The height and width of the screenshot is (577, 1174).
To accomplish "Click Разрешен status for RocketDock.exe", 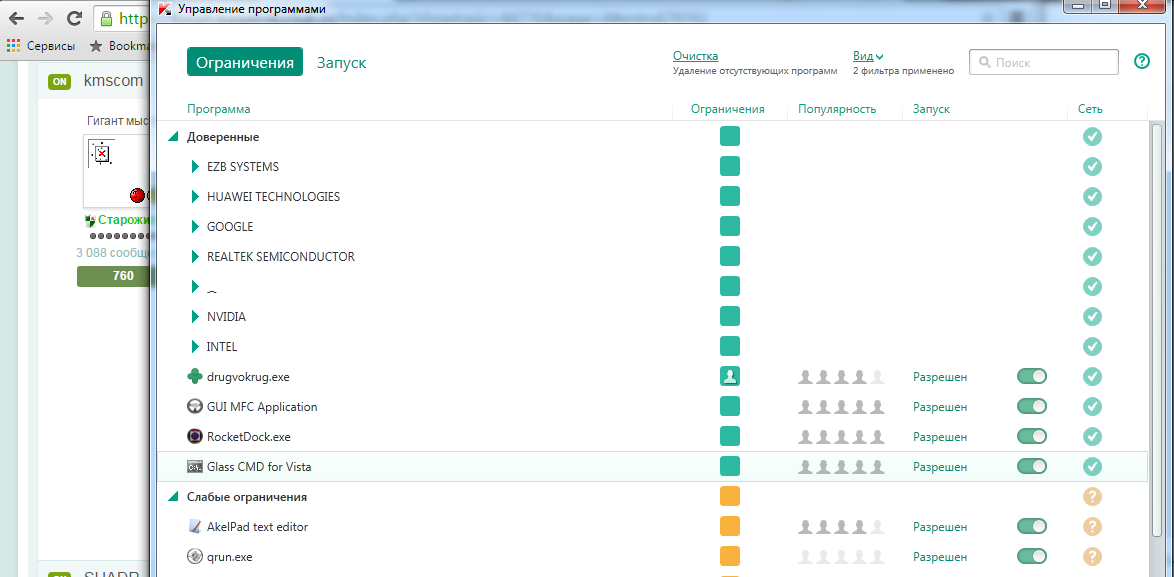I will point(939,437).
